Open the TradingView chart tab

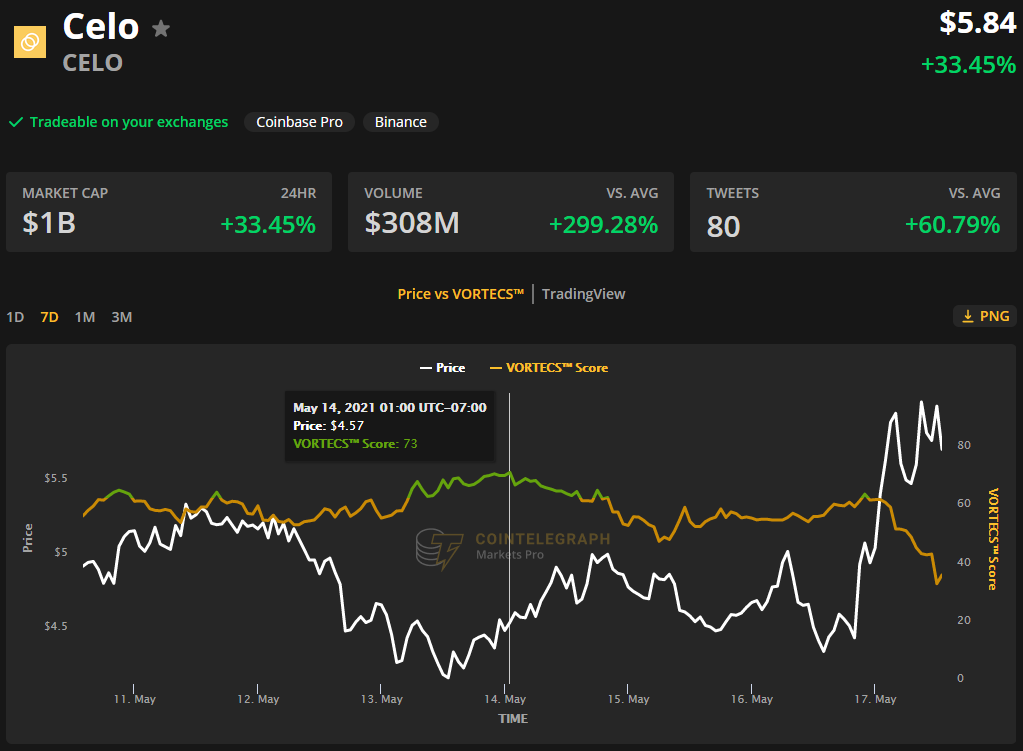pos(583,294)
